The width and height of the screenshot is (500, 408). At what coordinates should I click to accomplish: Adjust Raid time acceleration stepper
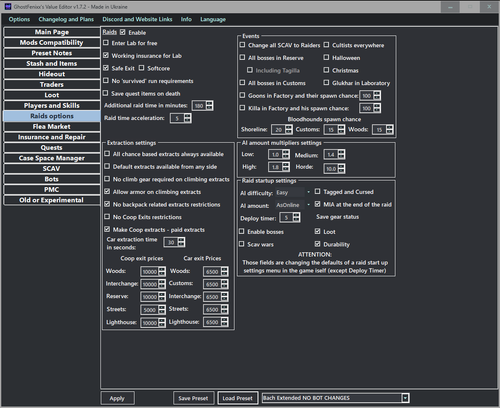(x=188, y=118)
